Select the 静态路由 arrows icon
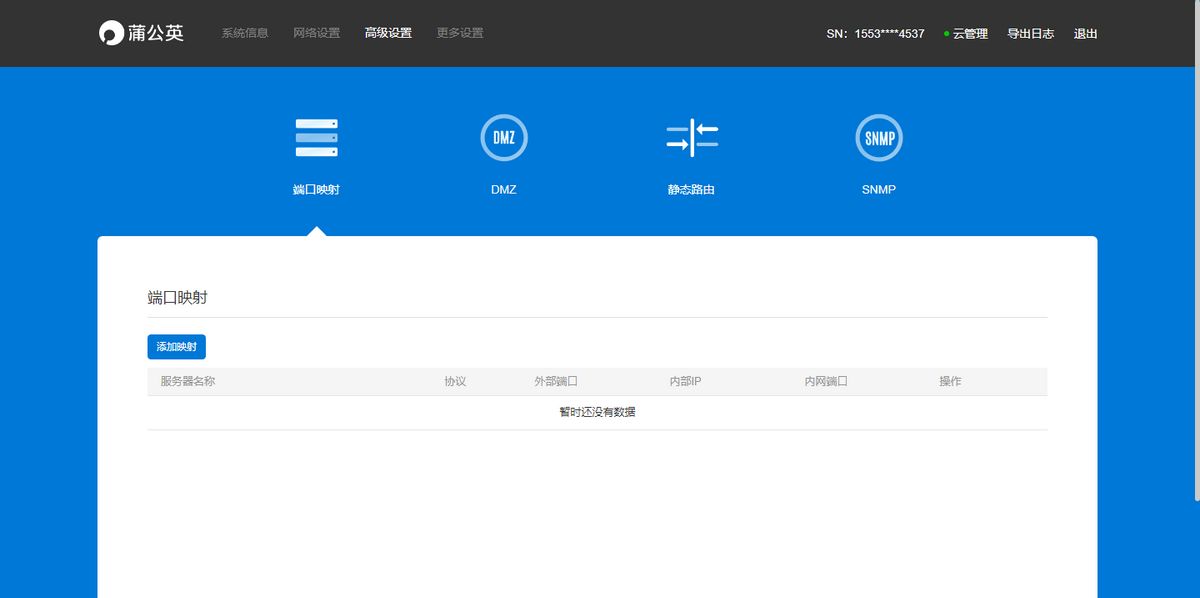 [x=692, y=138]
